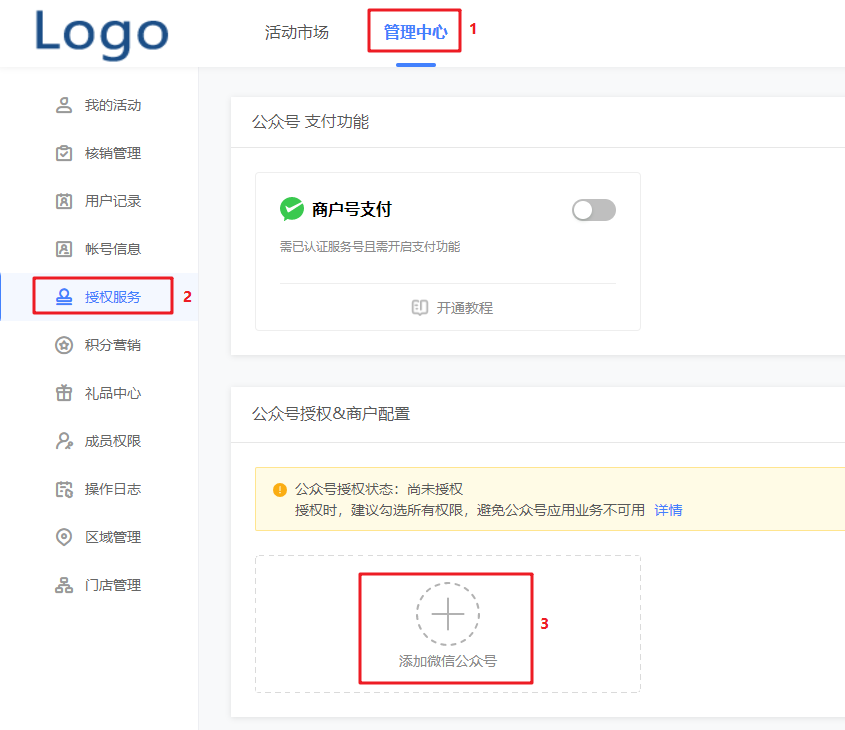This screenshot has height=730, width=845.
Task: Click the 授权服务 stamp icon
Action: (x=64, y=297)
